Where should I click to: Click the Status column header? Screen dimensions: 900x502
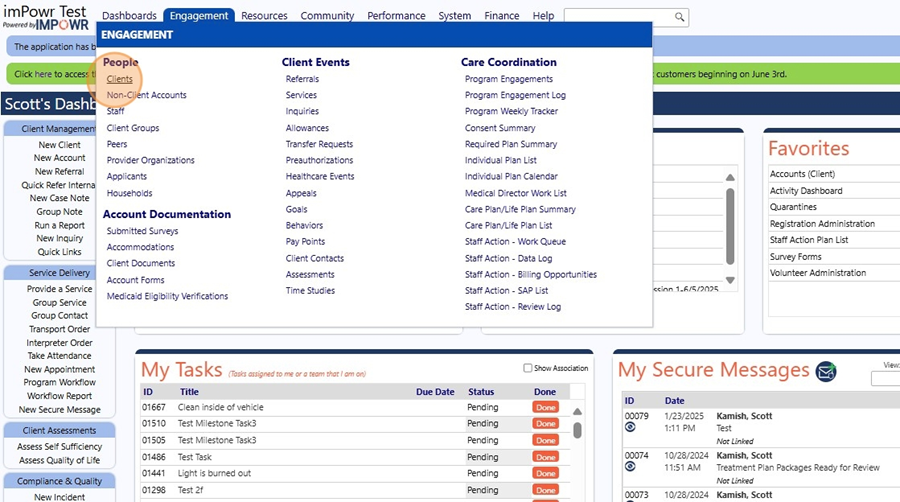(481, 392)
